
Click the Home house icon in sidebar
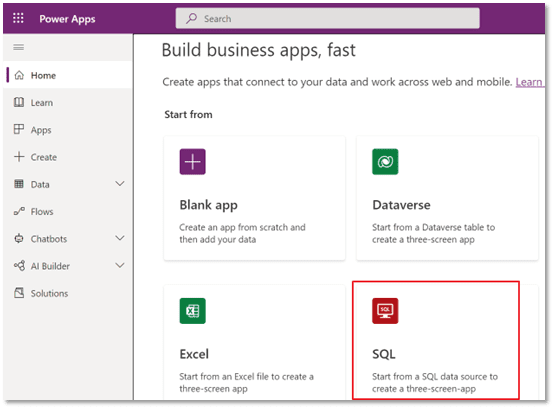[x=19, y=75]
